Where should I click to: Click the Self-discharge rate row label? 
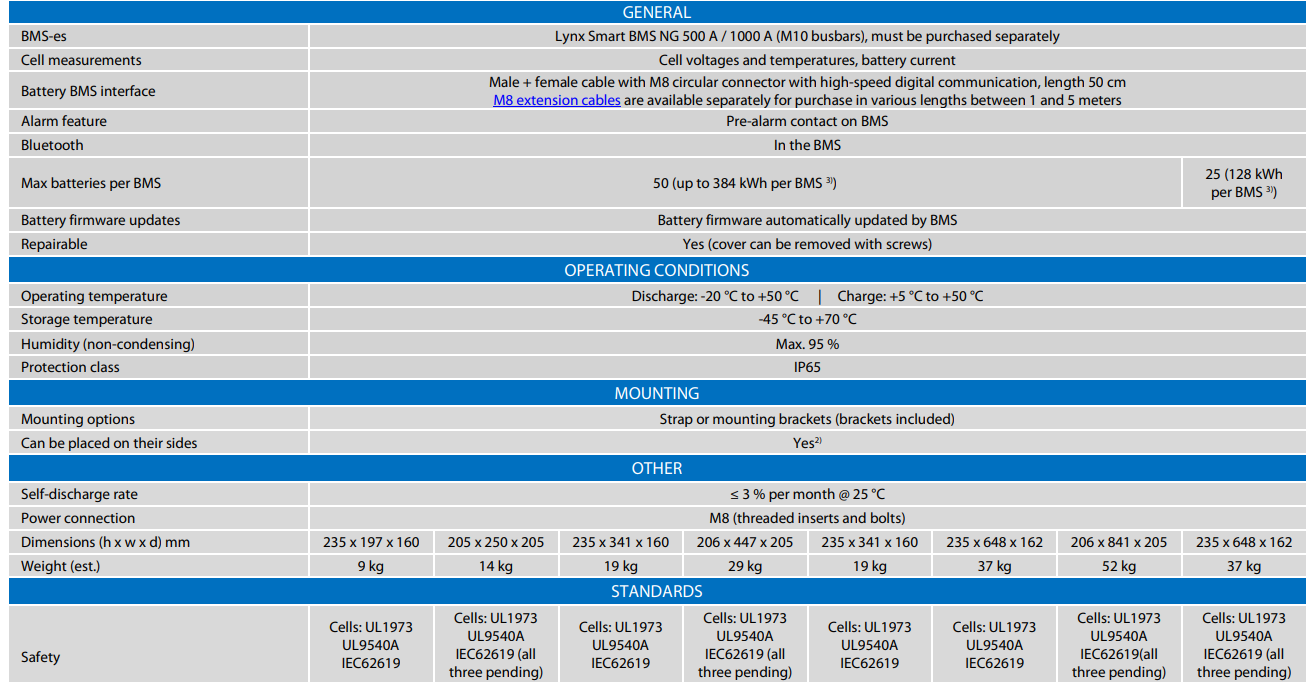point(79,494)
